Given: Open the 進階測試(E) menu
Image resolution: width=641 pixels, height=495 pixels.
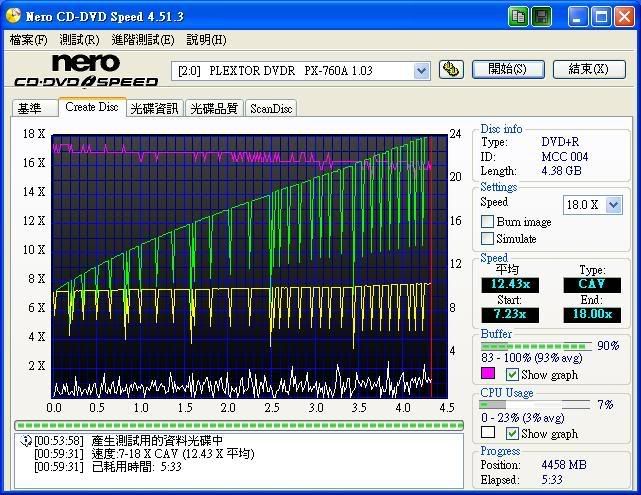Looking at the screenshot, I should pyautogui.click(x=143, y=40).
